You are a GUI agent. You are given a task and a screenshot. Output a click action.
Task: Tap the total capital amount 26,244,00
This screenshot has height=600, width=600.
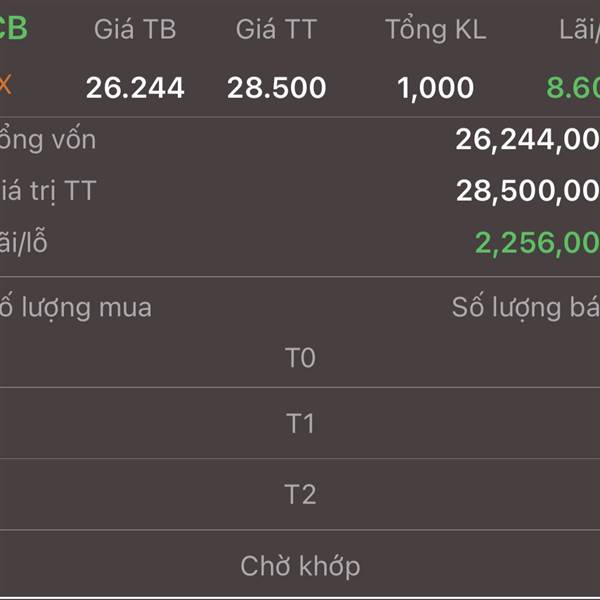click(528, 140)
